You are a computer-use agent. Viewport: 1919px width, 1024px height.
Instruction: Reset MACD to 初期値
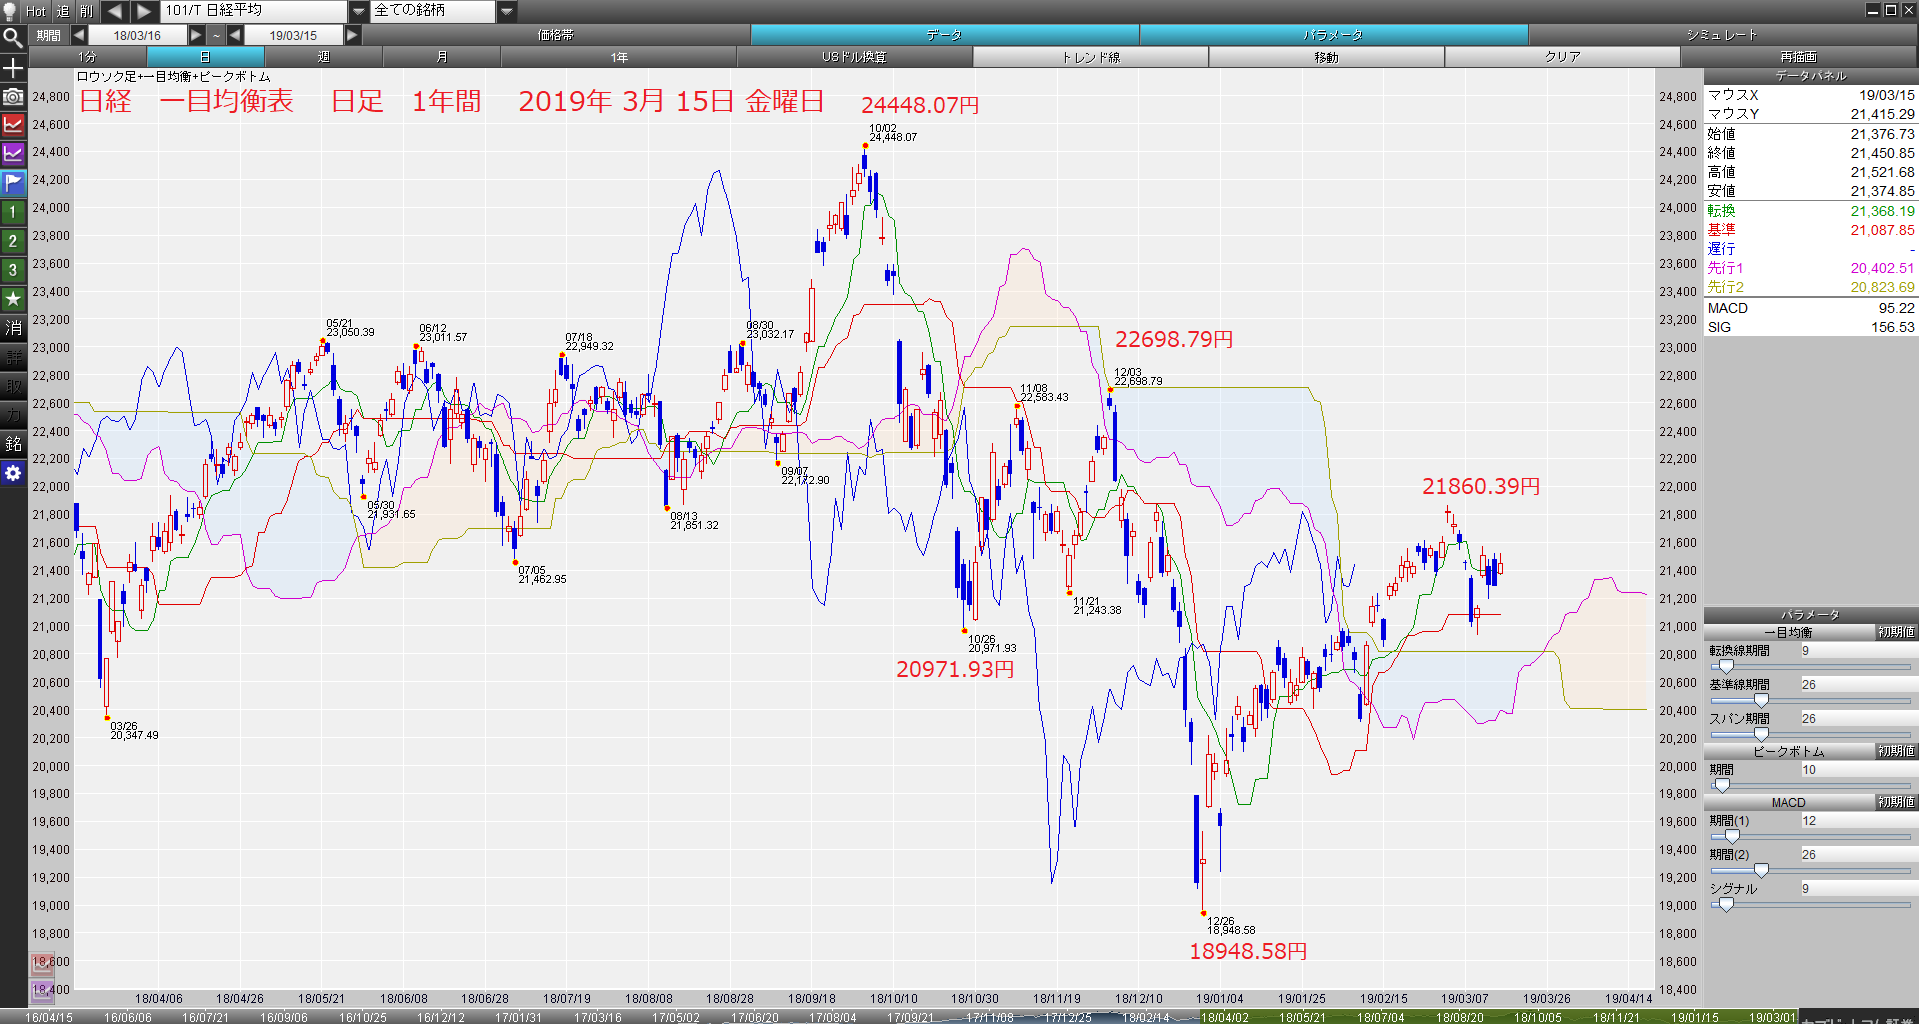[x=1895, y=802]
